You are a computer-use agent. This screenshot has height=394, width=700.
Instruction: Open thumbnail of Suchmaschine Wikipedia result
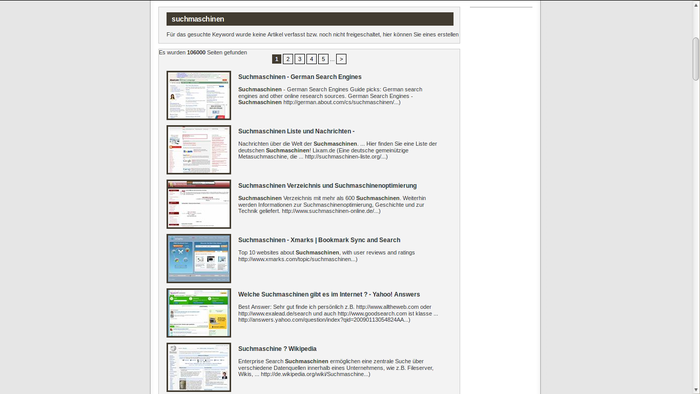pyautogui.click(x=199, y=367)
